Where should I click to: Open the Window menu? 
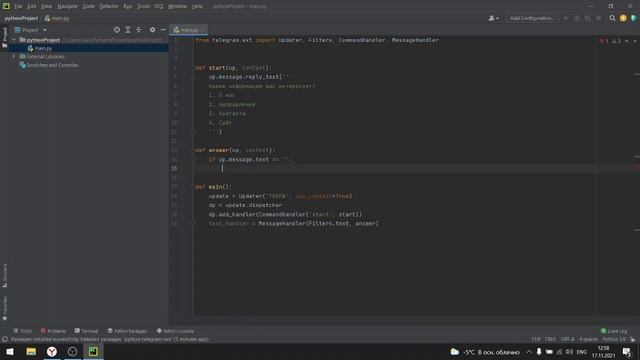point(177,7)
